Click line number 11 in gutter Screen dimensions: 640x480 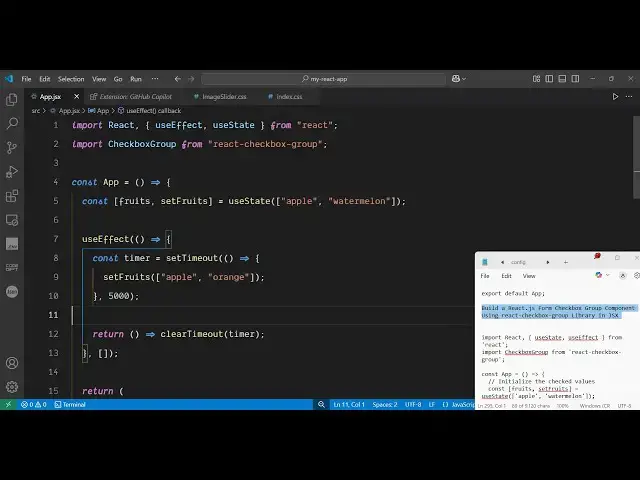pos(53,315)
